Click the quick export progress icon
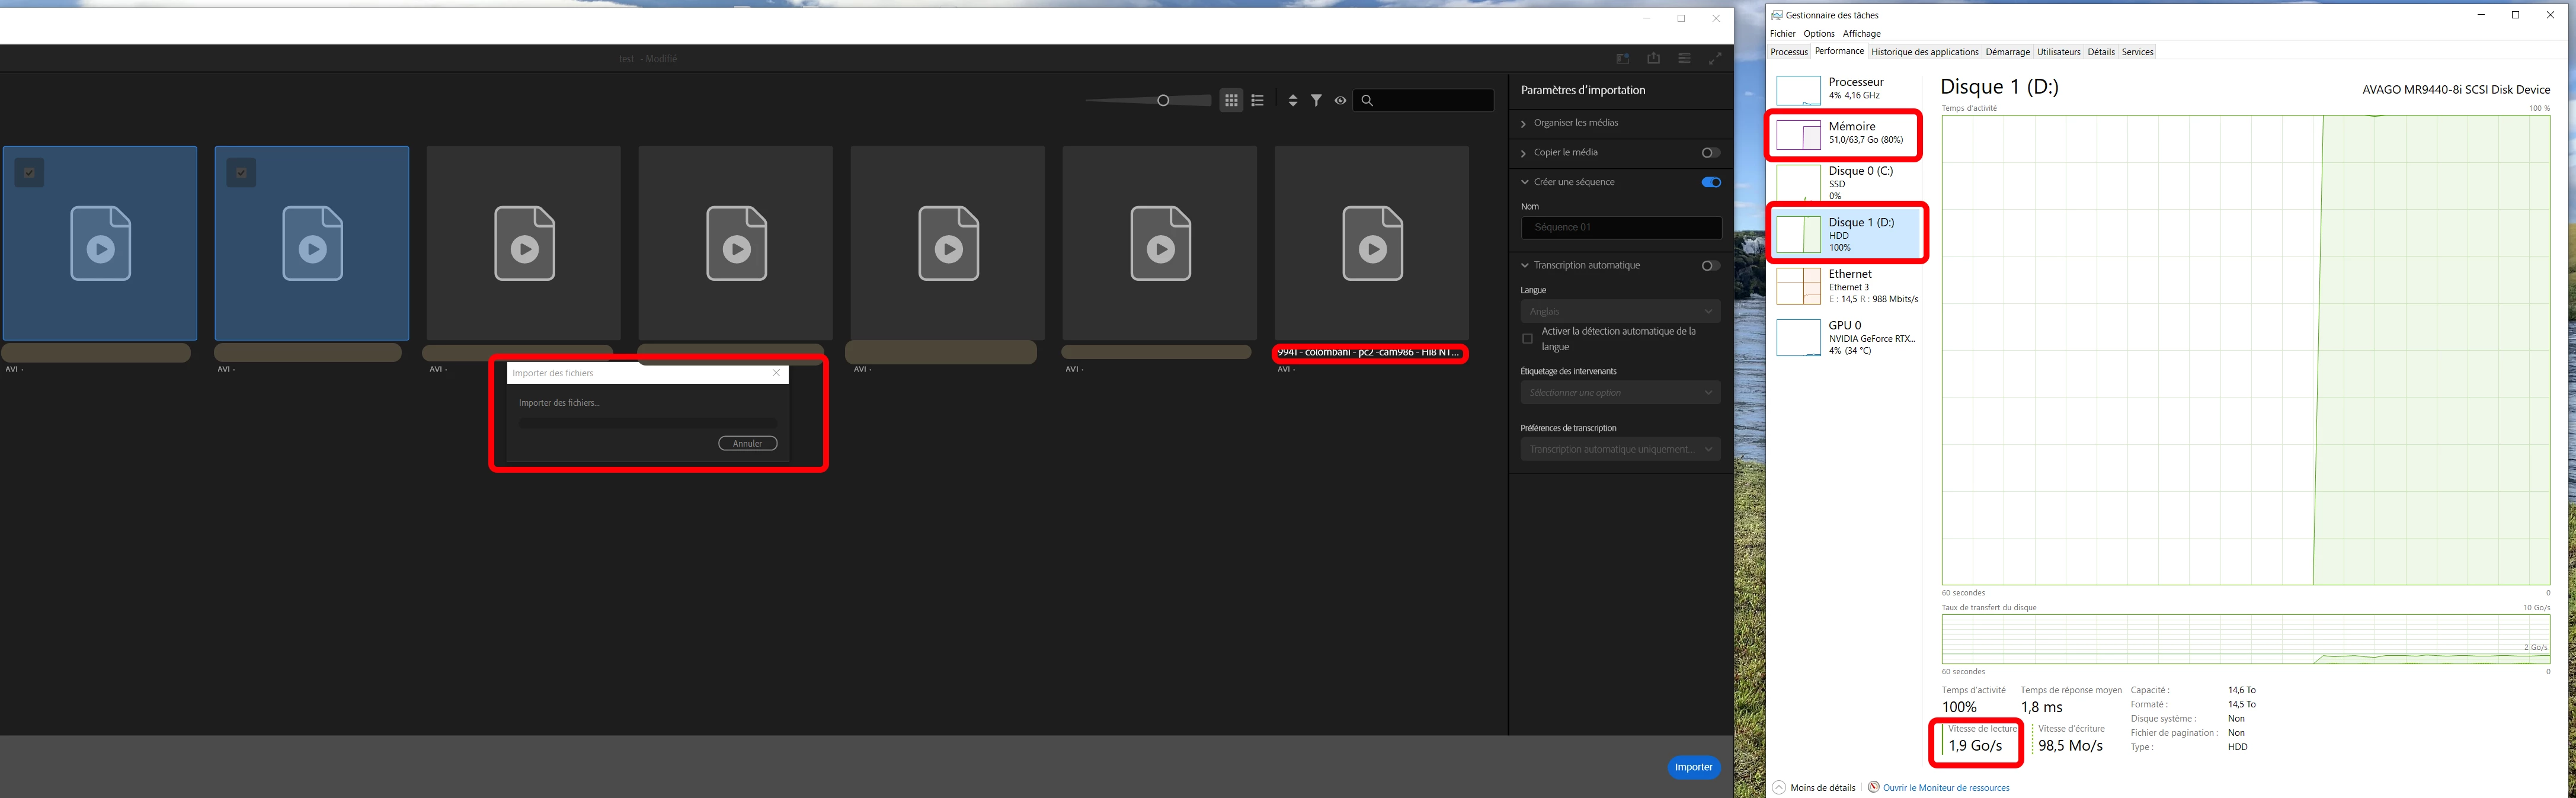The height and width of the screenshot is (798, 2576). pyautogui.click(x=1622, y=59)
